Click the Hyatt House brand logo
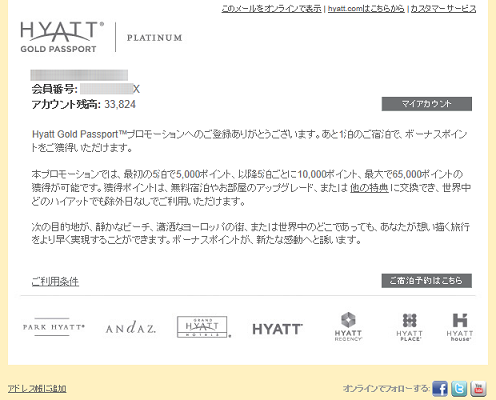The height and width of the screenshot is (400, 496). pos(460,327)
